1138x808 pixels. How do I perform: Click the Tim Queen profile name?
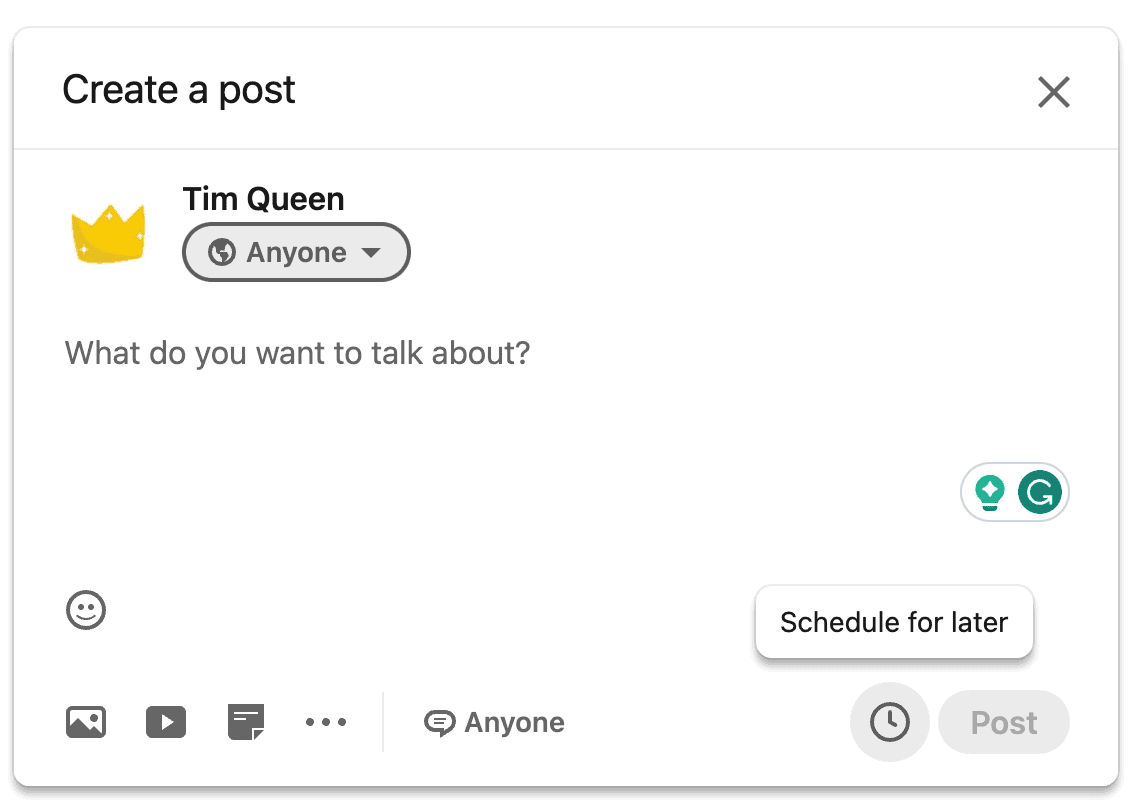click(x=263, y=199)
